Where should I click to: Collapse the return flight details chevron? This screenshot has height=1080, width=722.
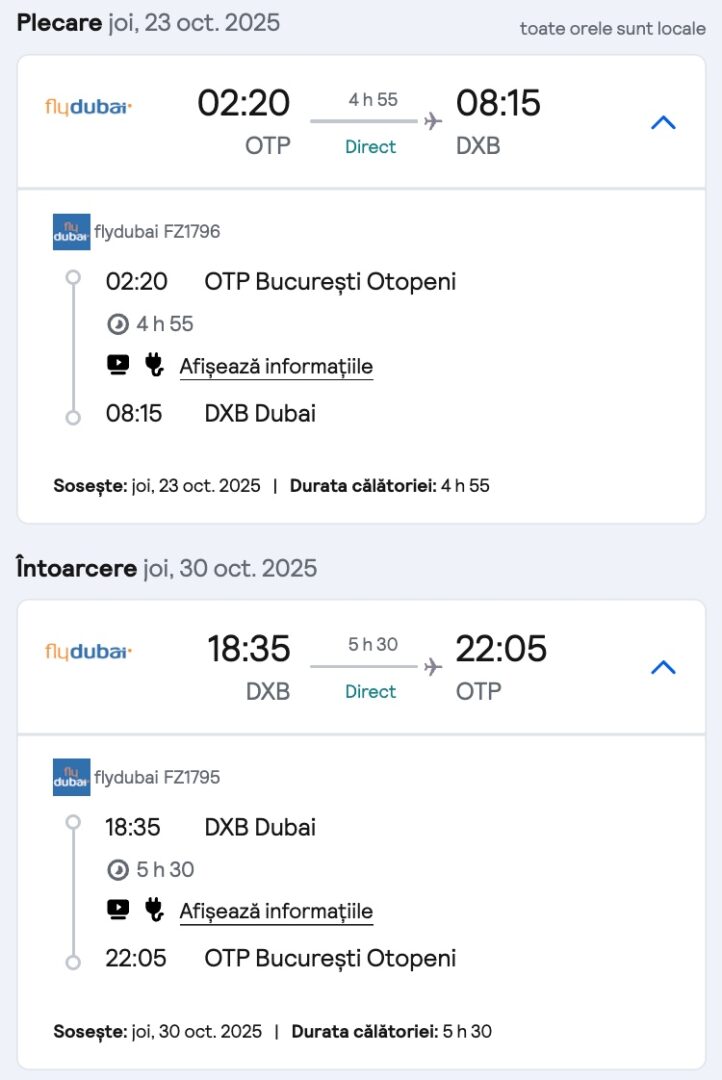point(663,668)
